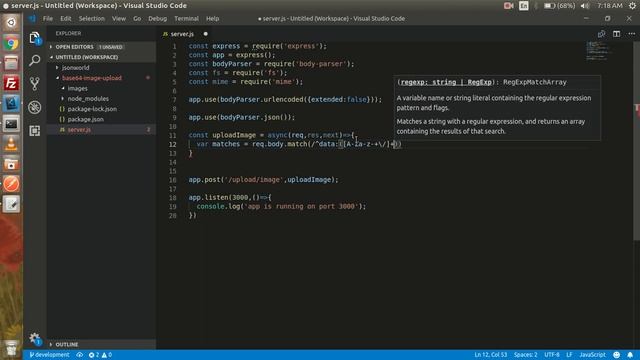Open the Terminal menu
The image size is (640, 360).
coord(186,19)
